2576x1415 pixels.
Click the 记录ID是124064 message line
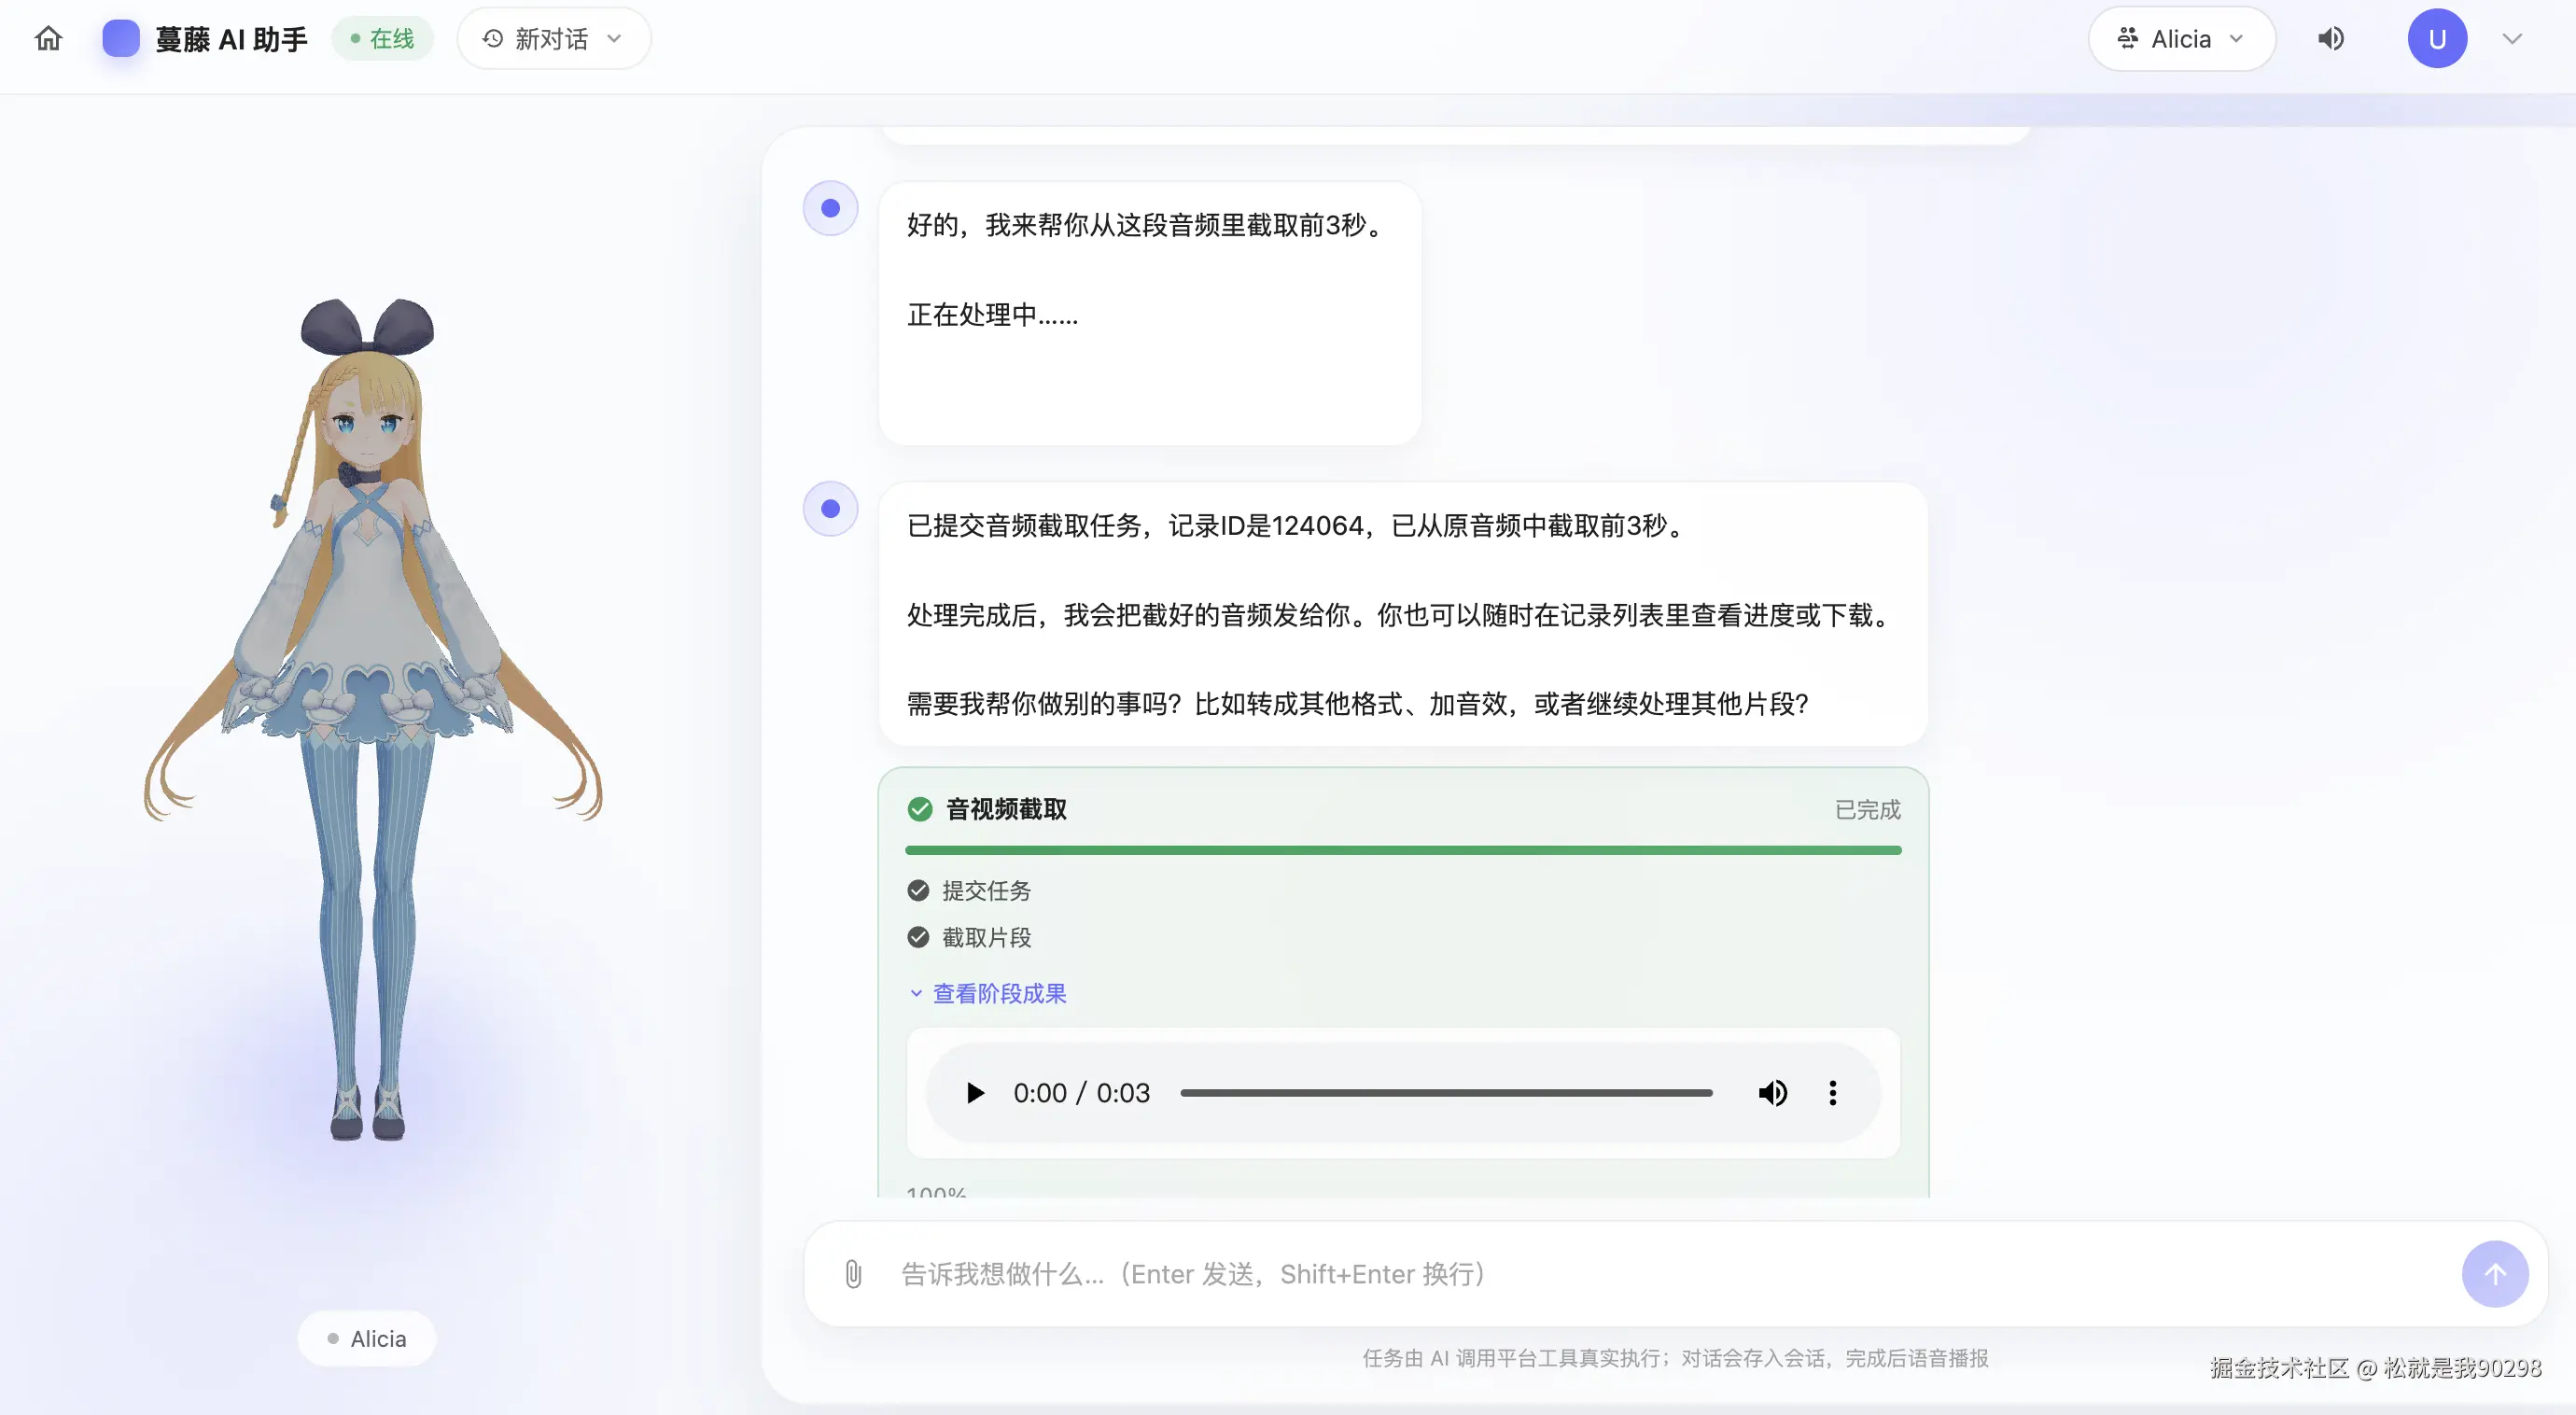pyautogui.click(x=1299, y=525)
